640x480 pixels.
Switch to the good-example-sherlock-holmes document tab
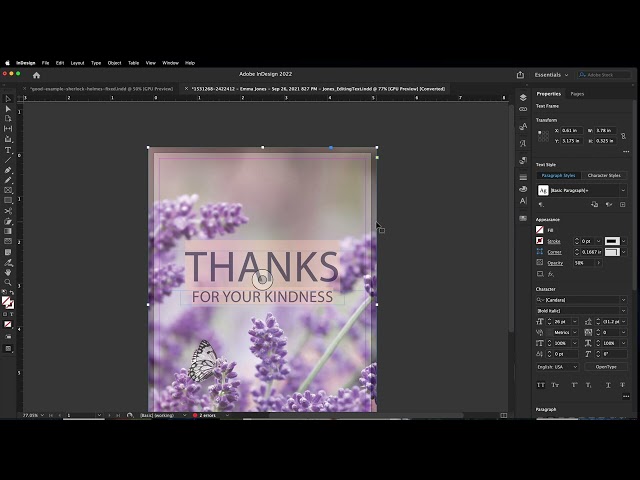[101, 89]
